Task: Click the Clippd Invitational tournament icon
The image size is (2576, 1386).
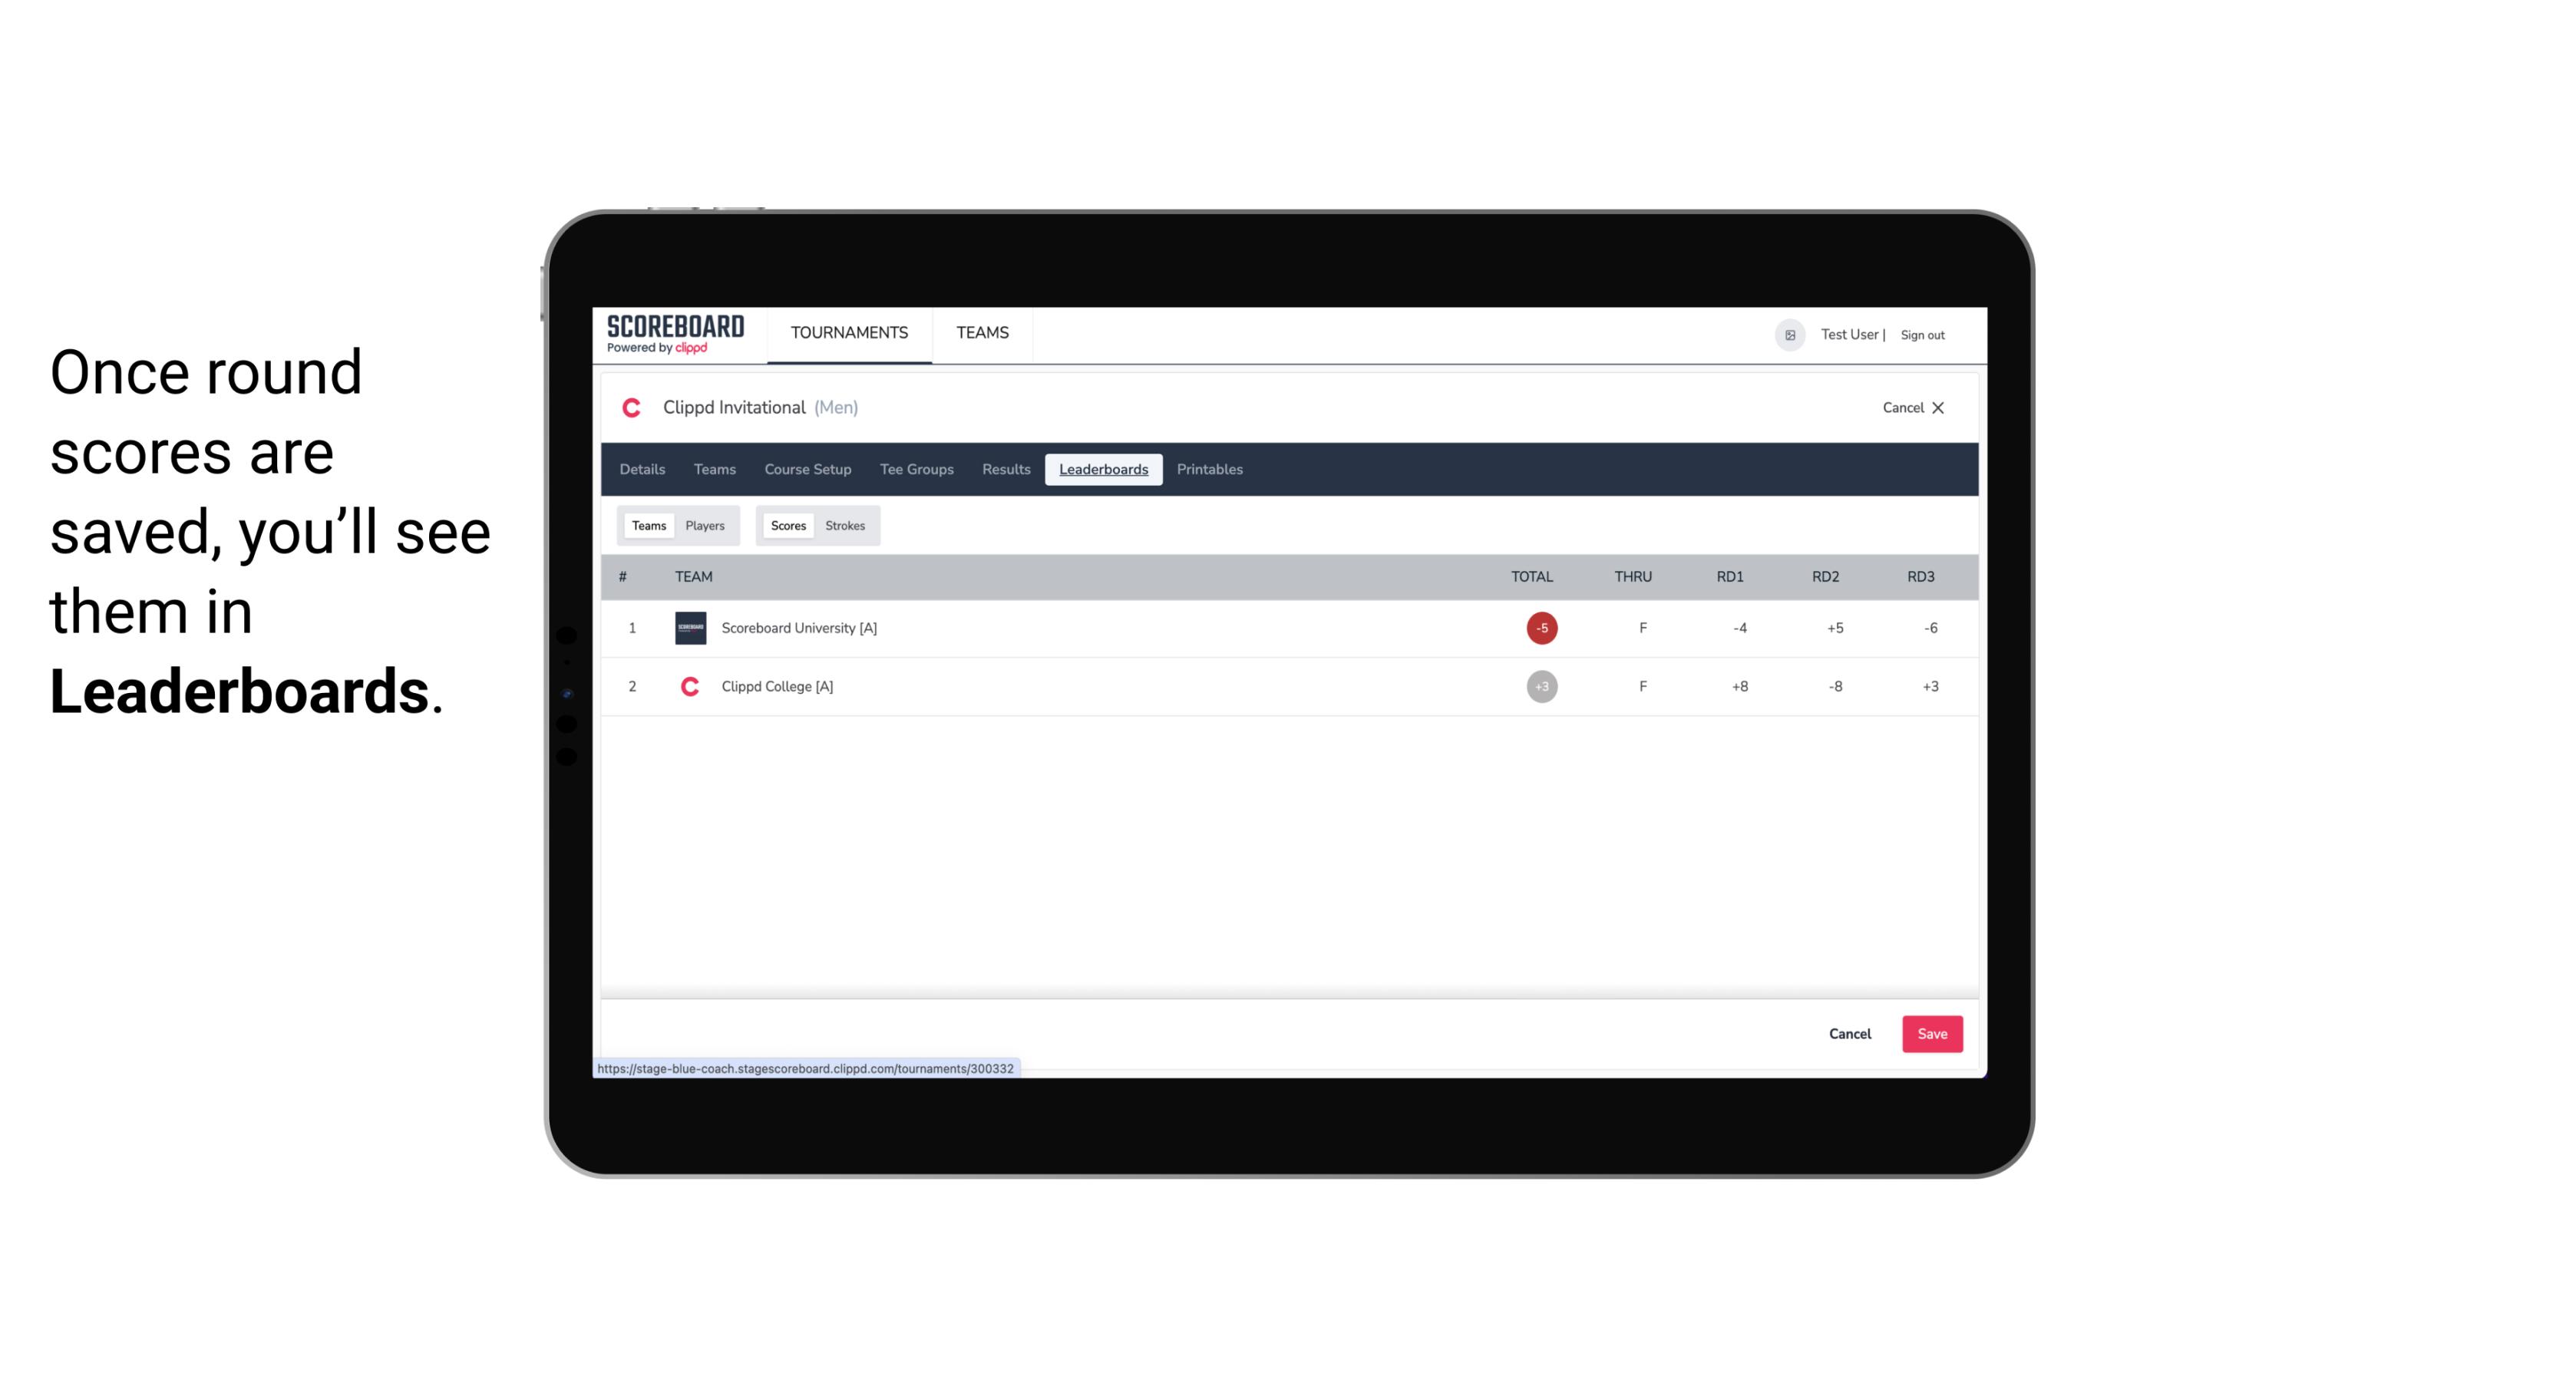Action: pos(635,408)
